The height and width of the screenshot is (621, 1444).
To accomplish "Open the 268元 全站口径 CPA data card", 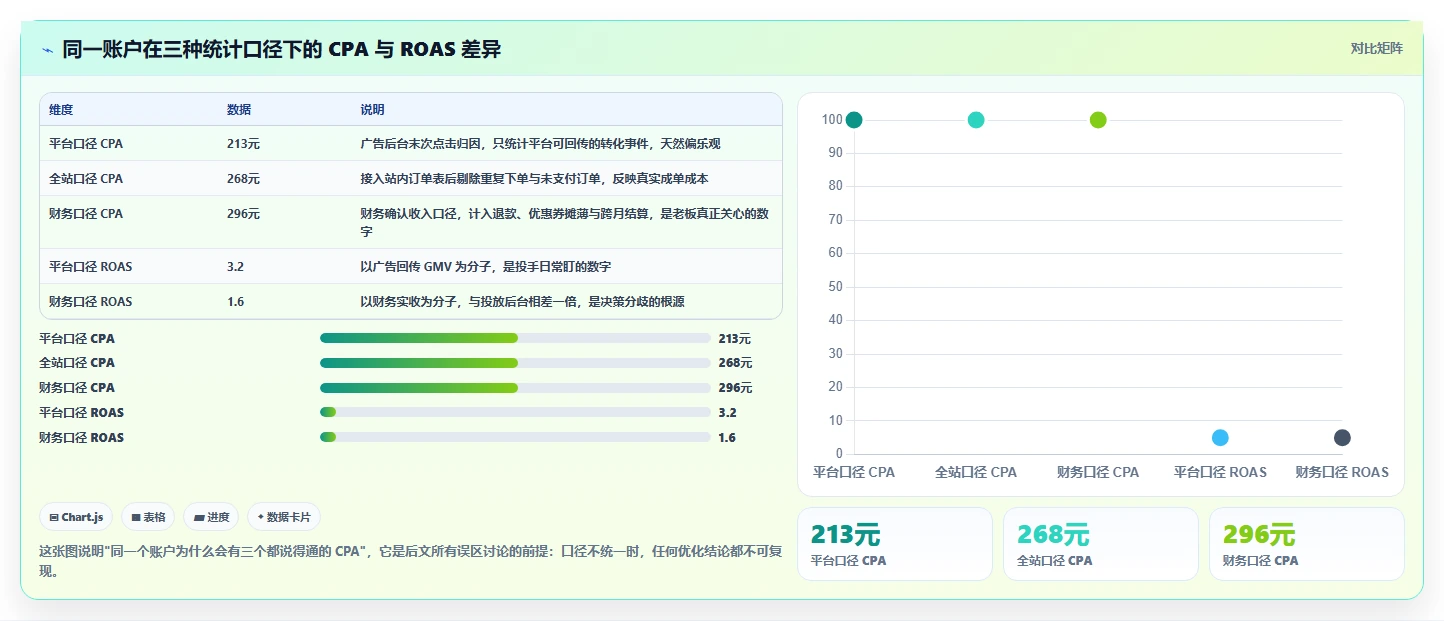I will [x=1101, y=544].
